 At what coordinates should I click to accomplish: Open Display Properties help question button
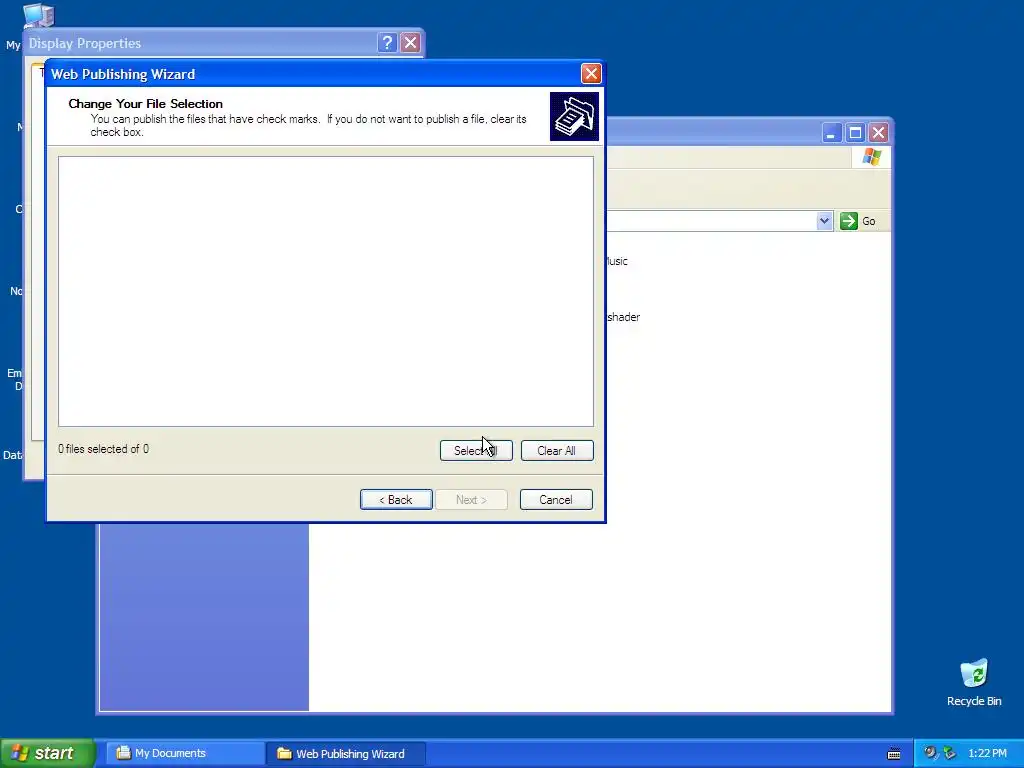387,43
